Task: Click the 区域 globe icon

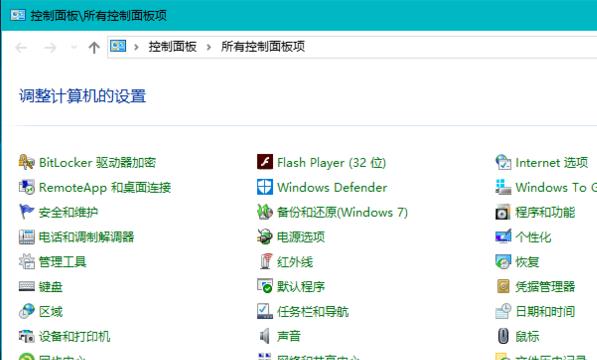Action: [26, 311]
